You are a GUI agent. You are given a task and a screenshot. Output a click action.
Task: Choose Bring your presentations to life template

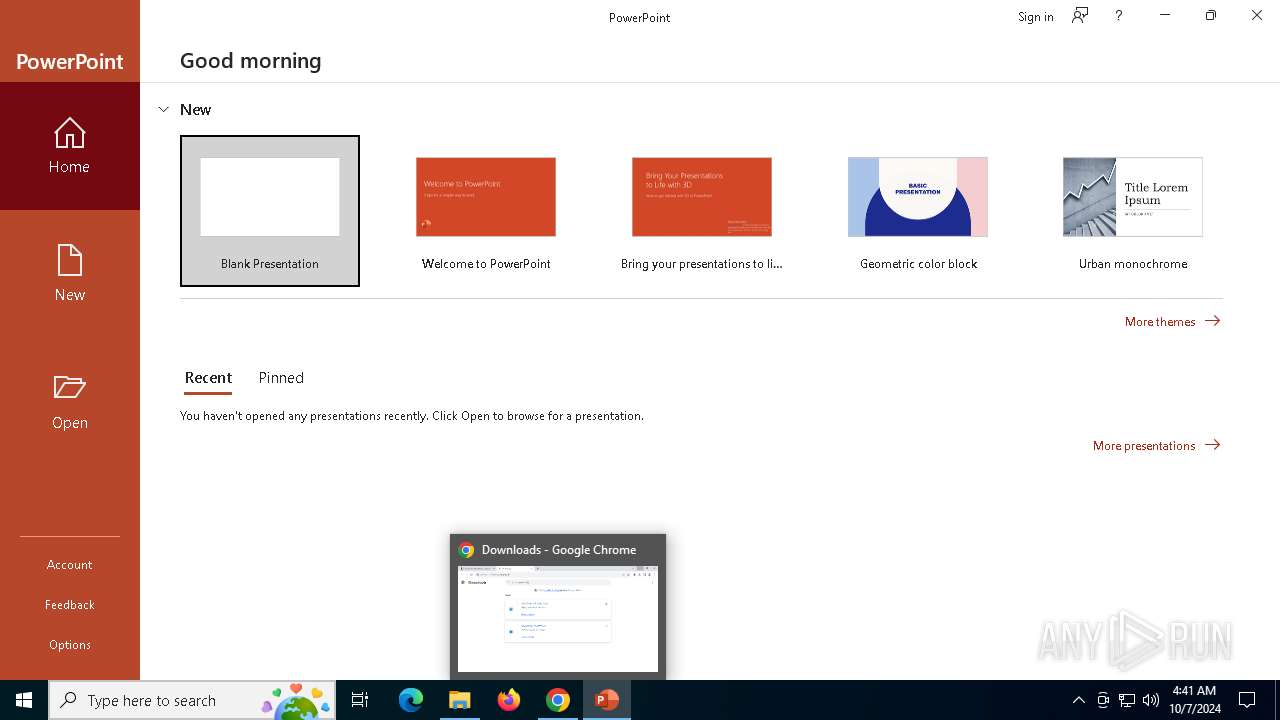(702, 211)
